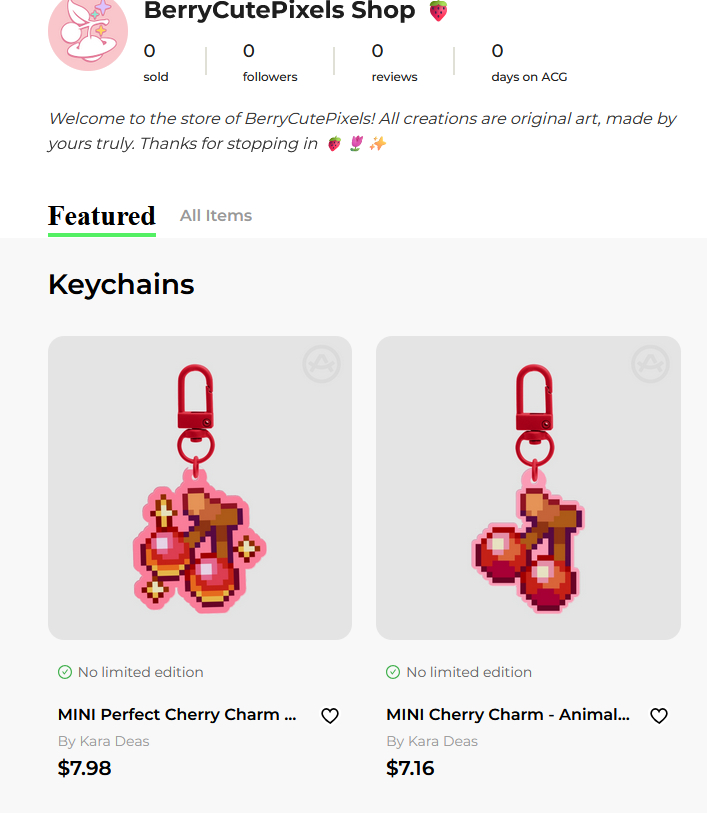Click green check icon under Cherry Charm Animal
This screenshot has width=707, height=813.
(x=393, y=672)
